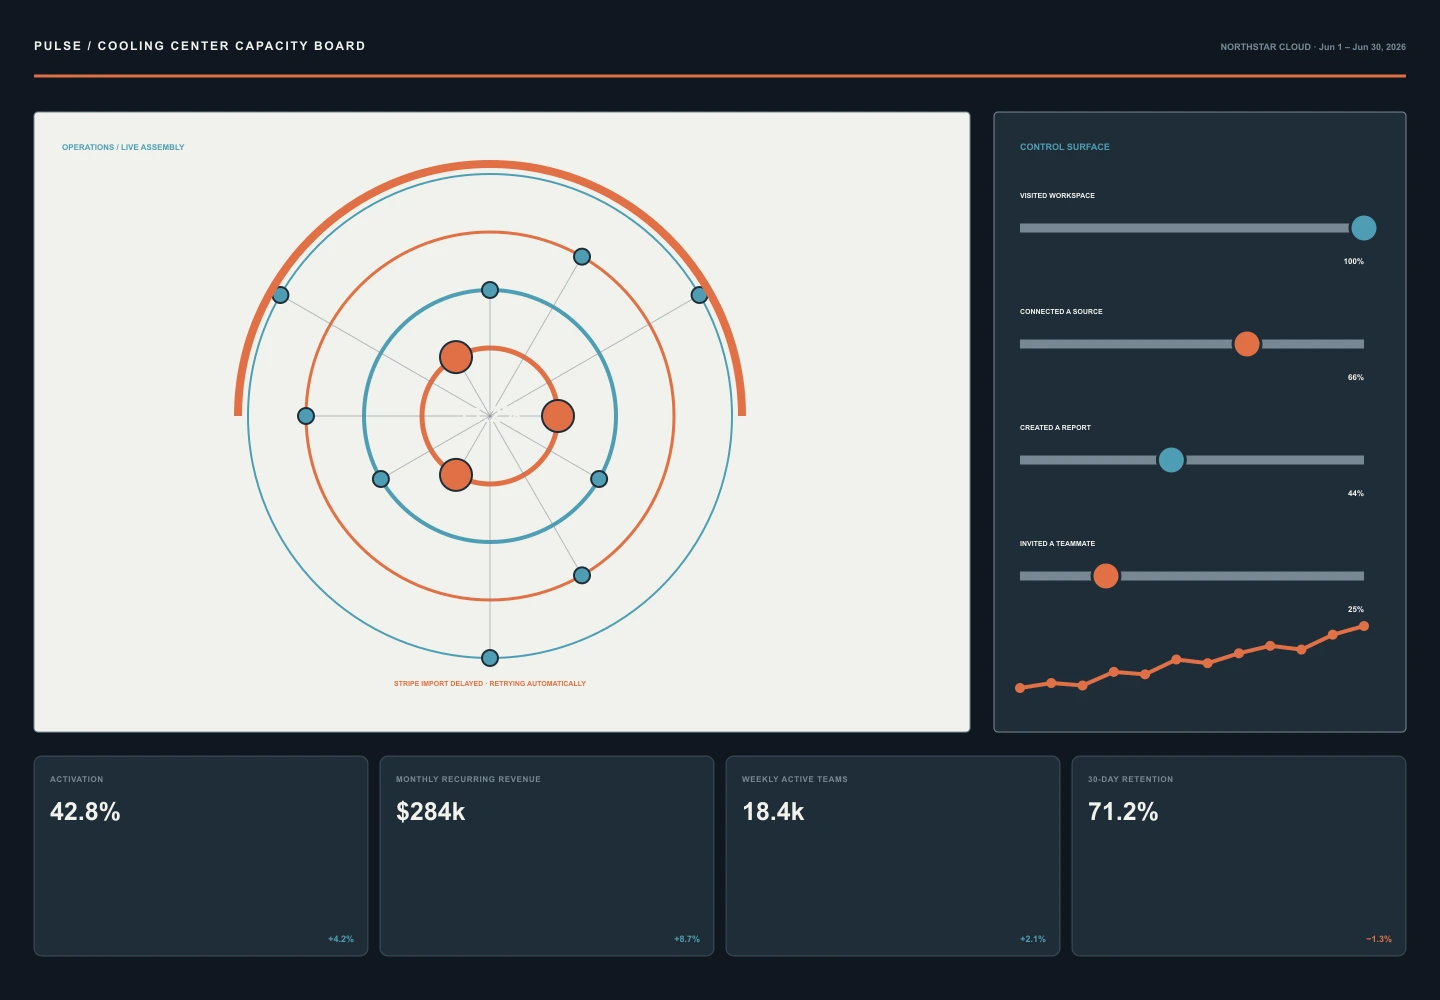Open the Monthly Recurring Revenue $284k card
The image size is (1440, 1000).
click(x=547, y=856)
